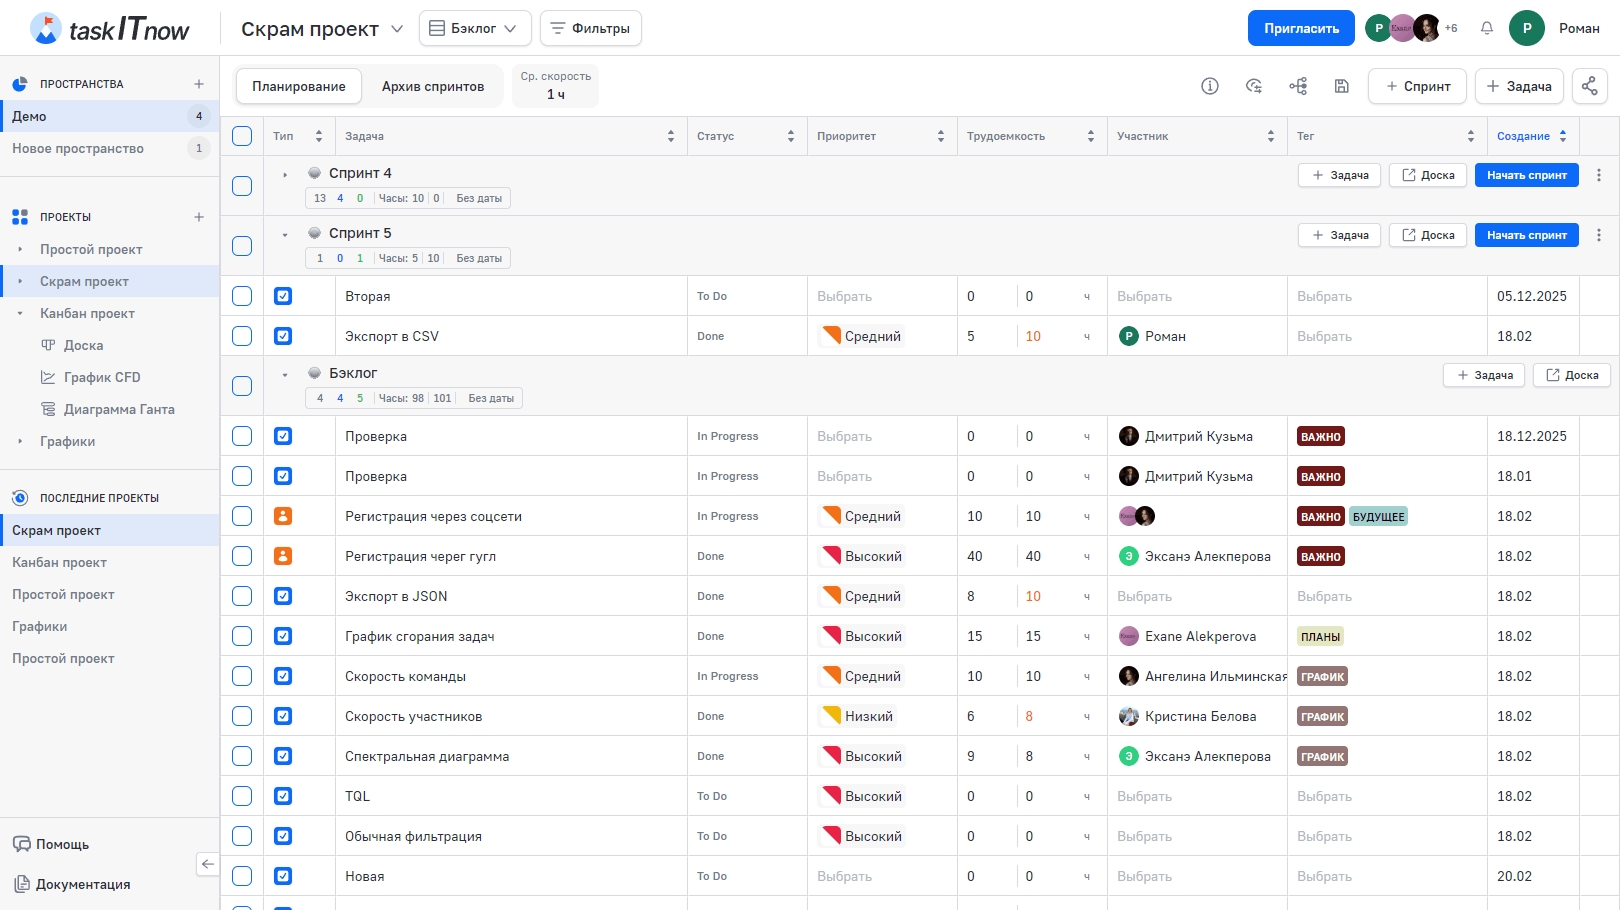The height and width of the screenshot is (910, 1620).
Task: Open the Бэклог view dropdown
Action: tap(474, 28)
